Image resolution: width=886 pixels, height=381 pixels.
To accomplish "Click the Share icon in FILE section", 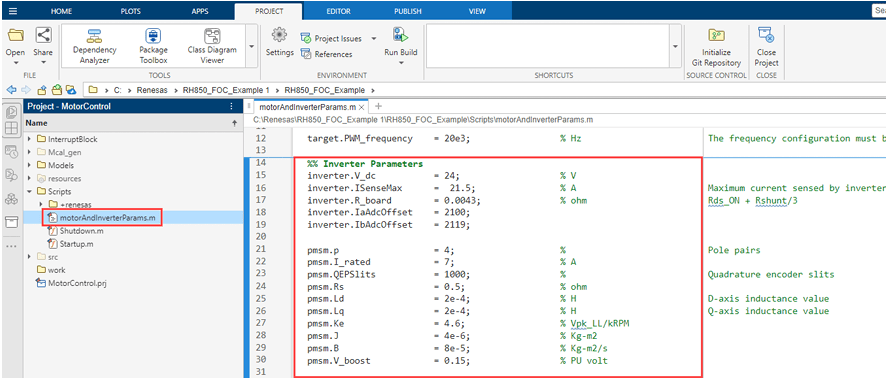I will point(43,36).
